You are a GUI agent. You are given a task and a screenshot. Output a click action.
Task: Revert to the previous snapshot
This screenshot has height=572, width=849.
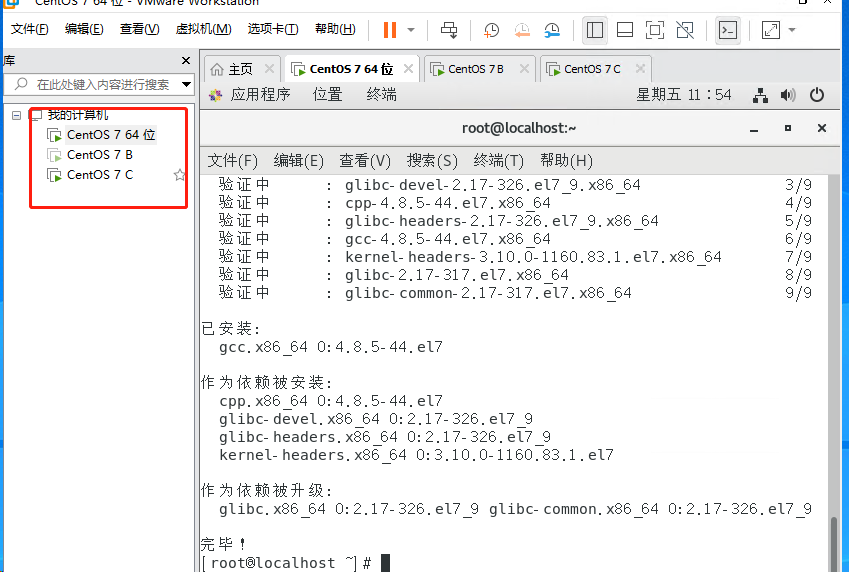[522, 30]
